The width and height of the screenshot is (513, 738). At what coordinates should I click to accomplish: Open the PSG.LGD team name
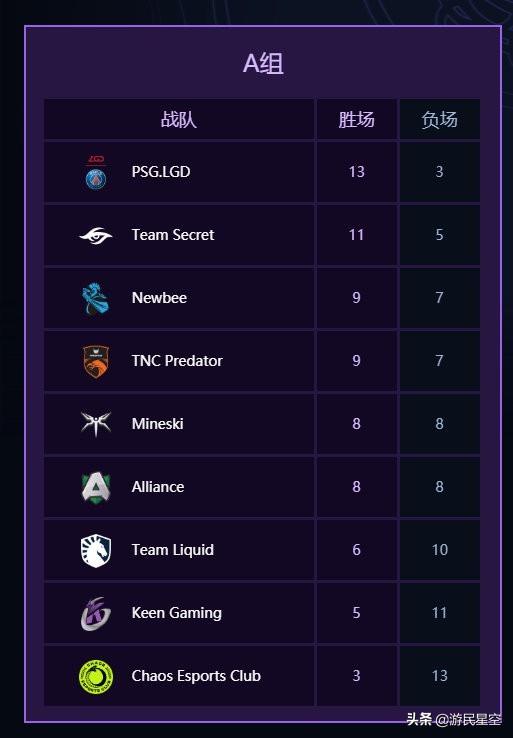pos(161,172)
